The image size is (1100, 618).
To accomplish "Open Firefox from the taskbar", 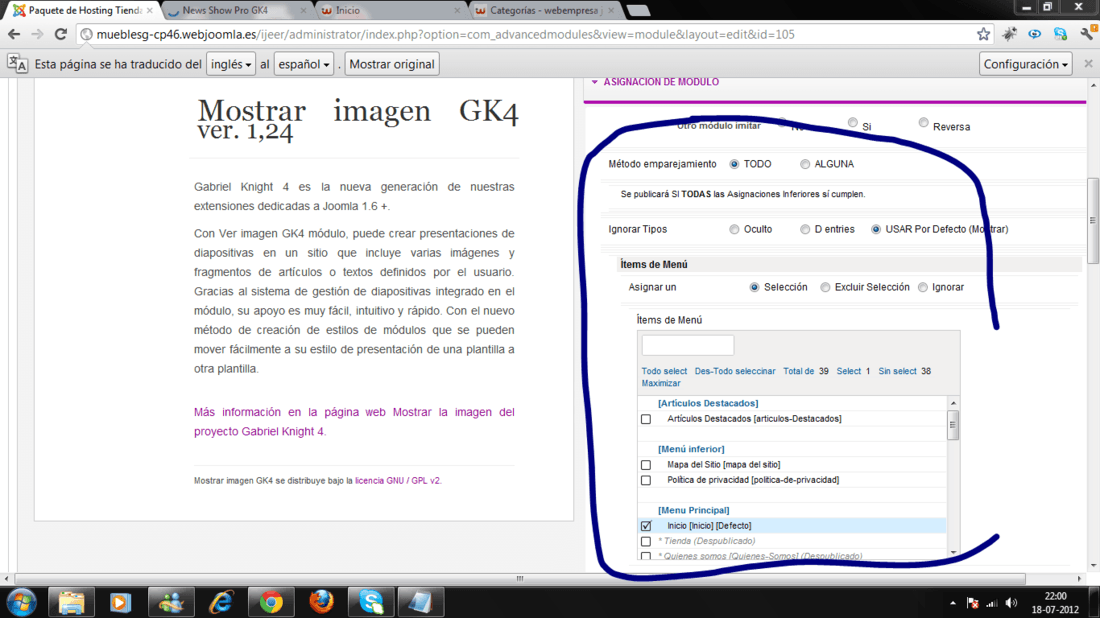I will [x=321, y=603].
